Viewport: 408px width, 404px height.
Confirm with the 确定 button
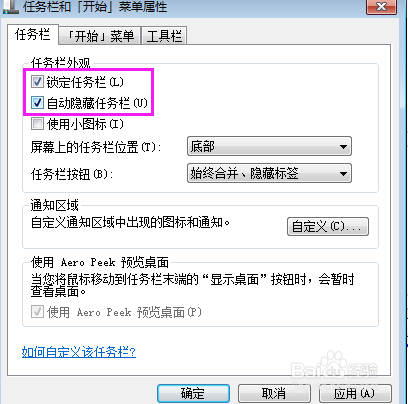(x=193, y=393)
